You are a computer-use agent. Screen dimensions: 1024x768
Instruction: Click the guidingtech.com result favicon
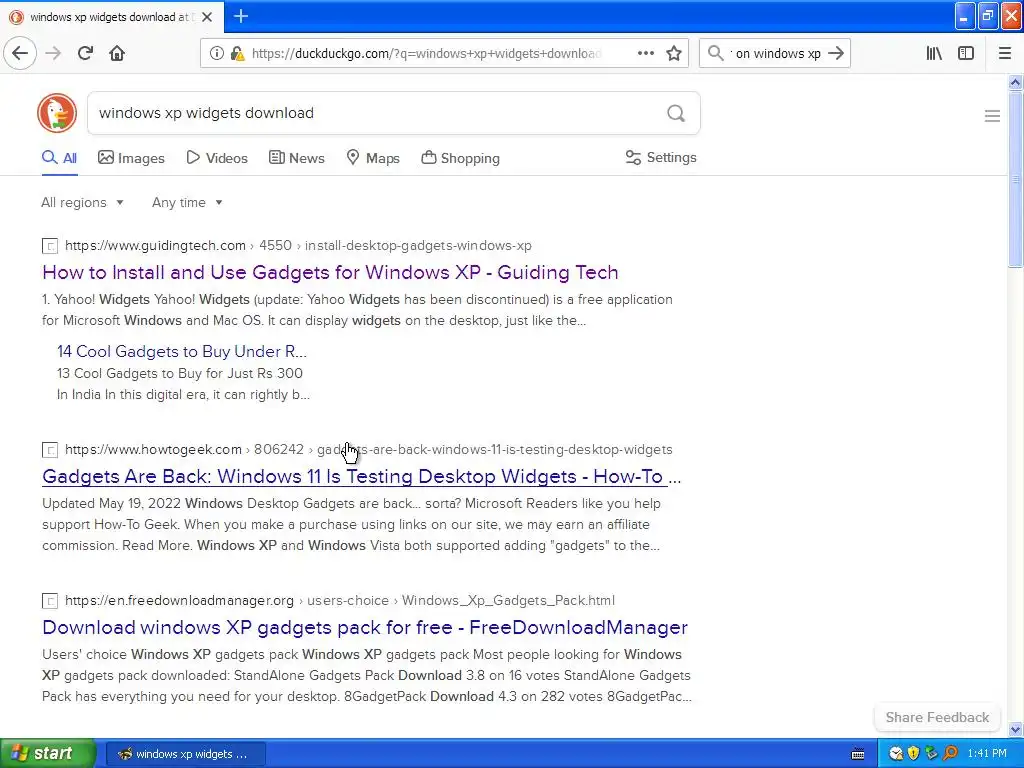50,246
